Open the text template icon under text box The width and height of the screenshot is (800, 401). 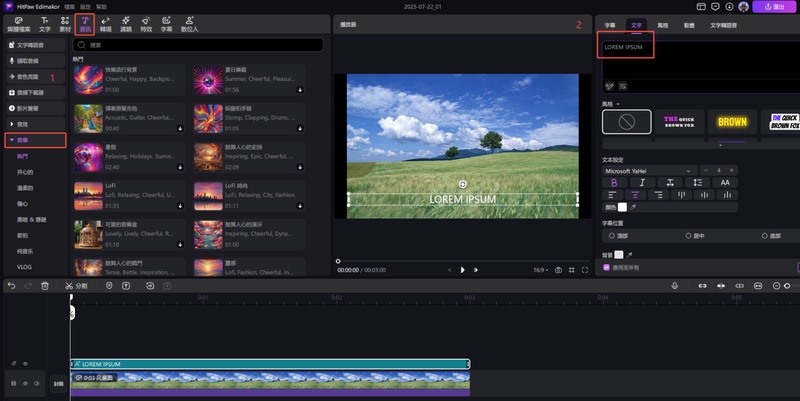tap(622, 86)
